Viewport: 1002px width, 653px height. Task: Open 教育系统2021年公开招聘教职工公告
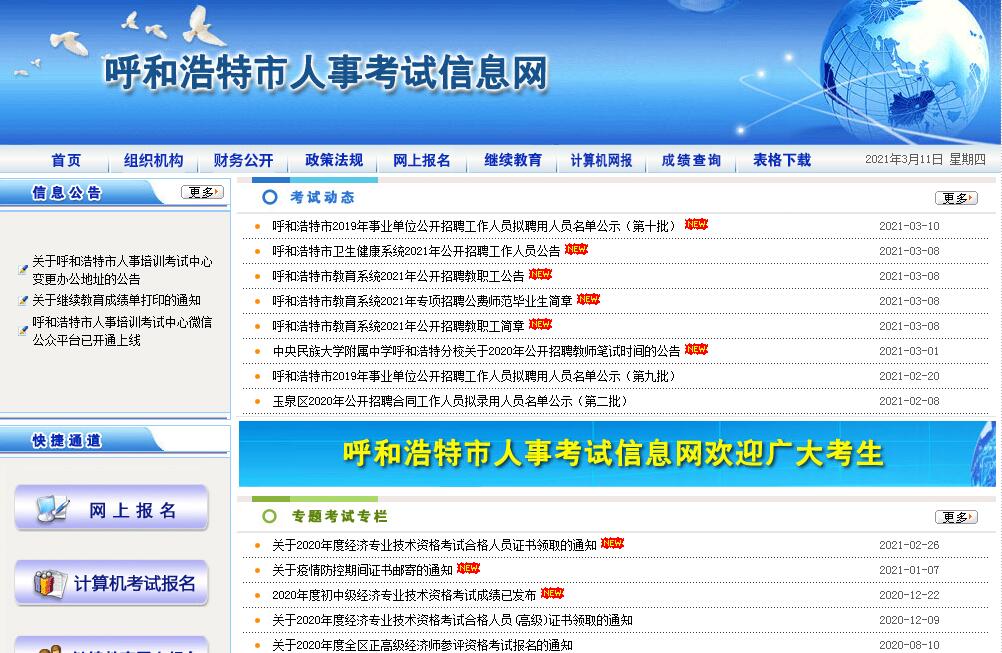(398, 276)
